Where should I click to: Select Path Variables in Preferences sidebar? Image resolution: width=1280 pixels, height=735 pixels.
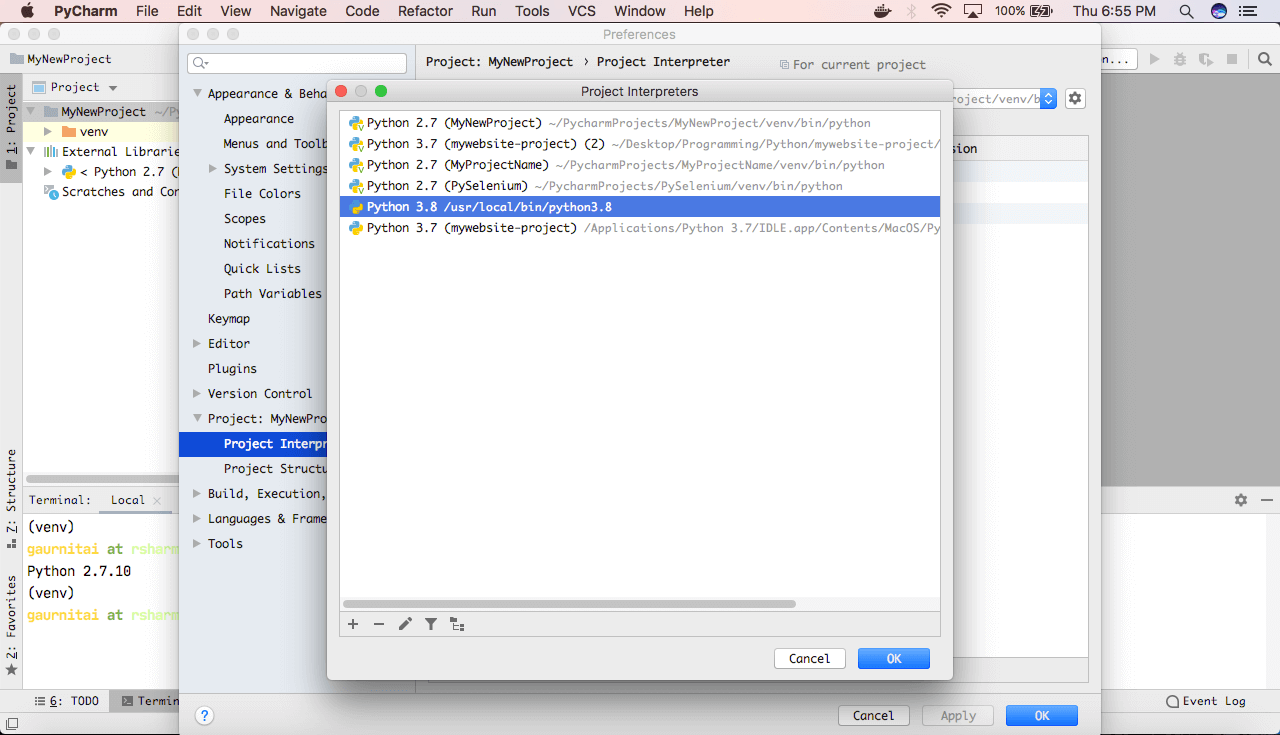point(273,293)
